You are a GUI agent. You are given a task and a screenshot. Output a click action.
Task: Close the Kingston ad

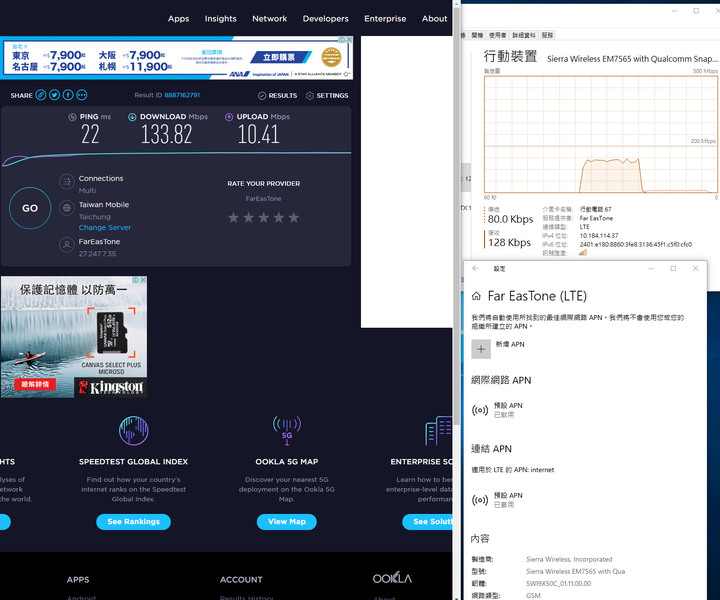coord(143,280)
